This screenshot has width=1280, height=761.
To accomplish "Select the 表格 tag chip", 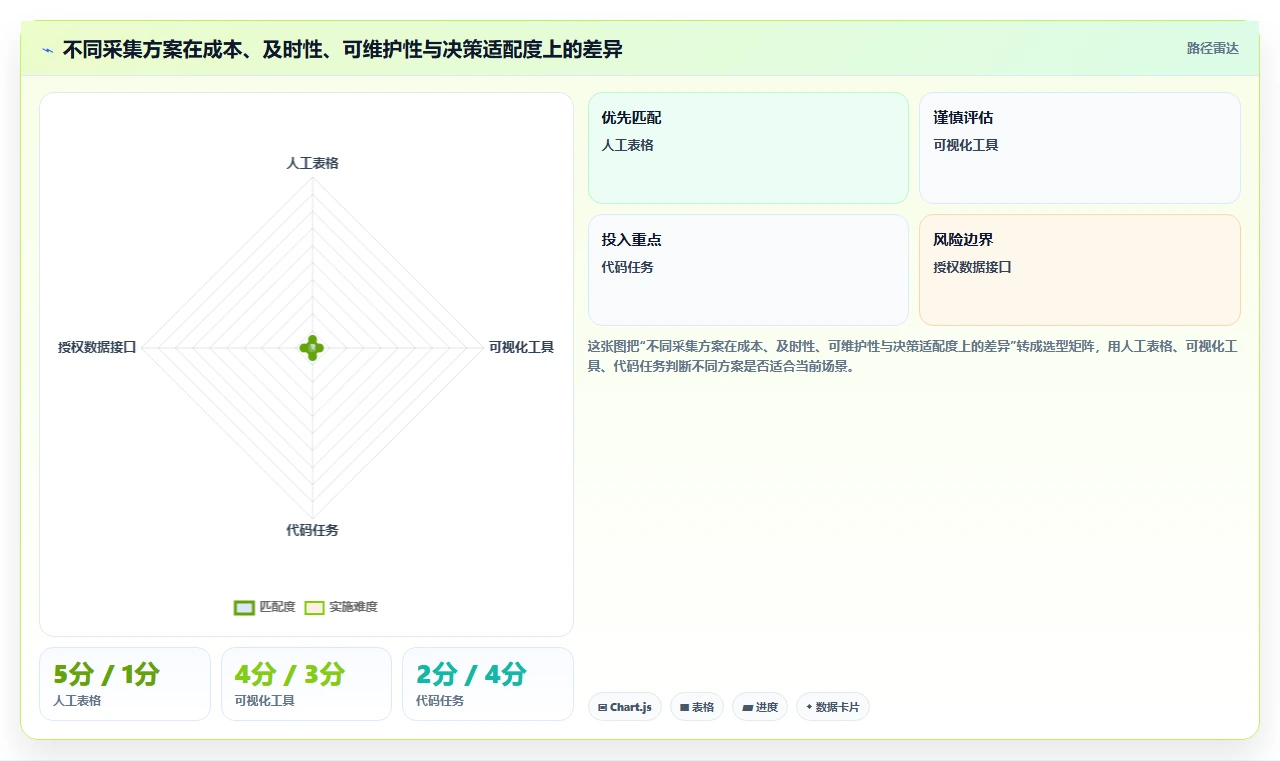I will pos(697,707).
